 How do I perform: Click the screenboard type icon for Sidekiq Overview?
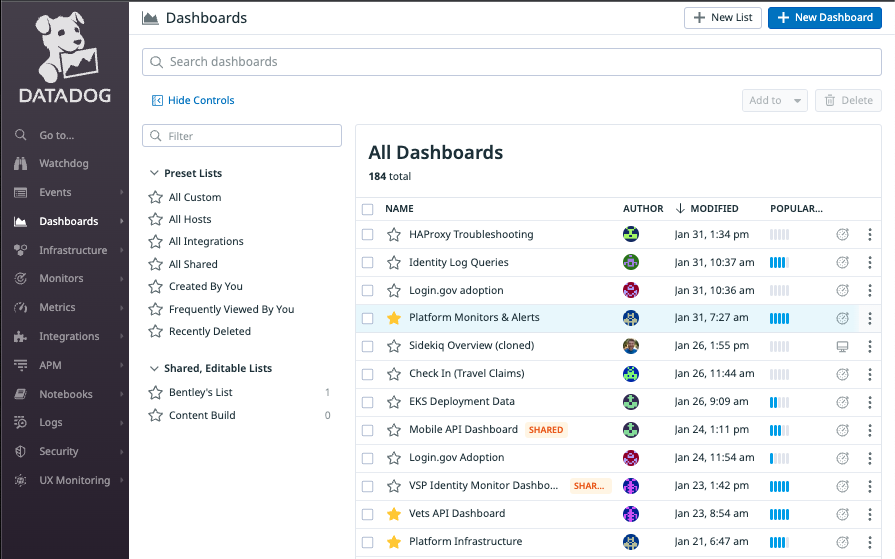842,346
